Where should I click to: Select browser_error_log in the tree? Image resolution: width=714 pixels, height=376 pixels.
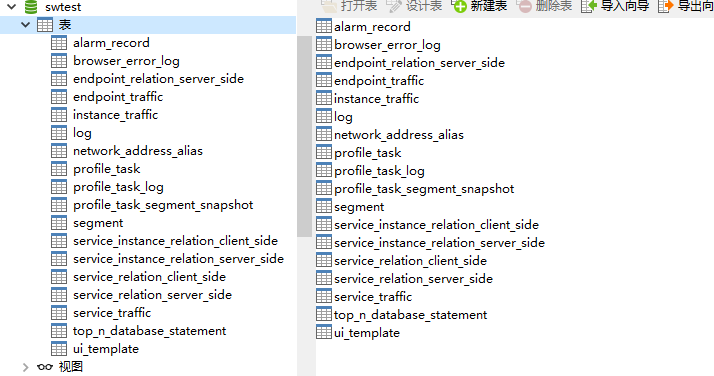(x=126, y=61)
